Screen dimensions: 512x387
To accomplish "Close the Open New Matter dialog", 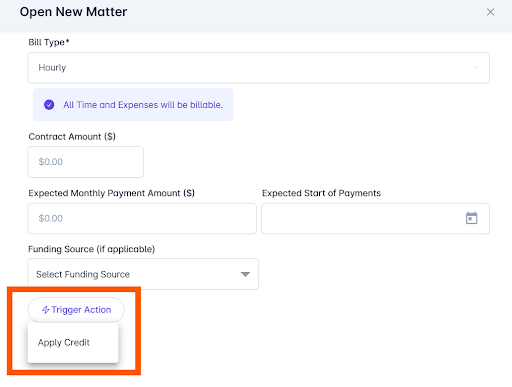I will tap(490, 12).
